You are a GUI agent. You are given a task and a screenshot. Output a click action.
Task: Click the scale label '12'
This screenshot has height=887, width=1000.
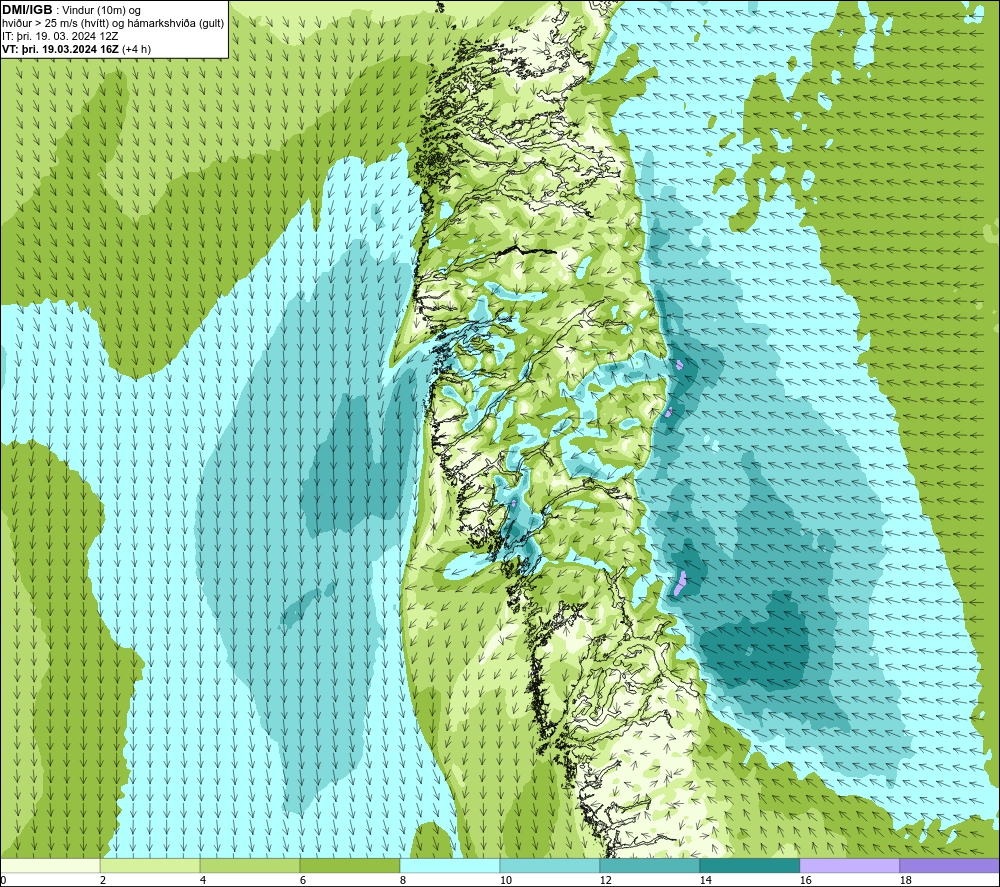605,880
